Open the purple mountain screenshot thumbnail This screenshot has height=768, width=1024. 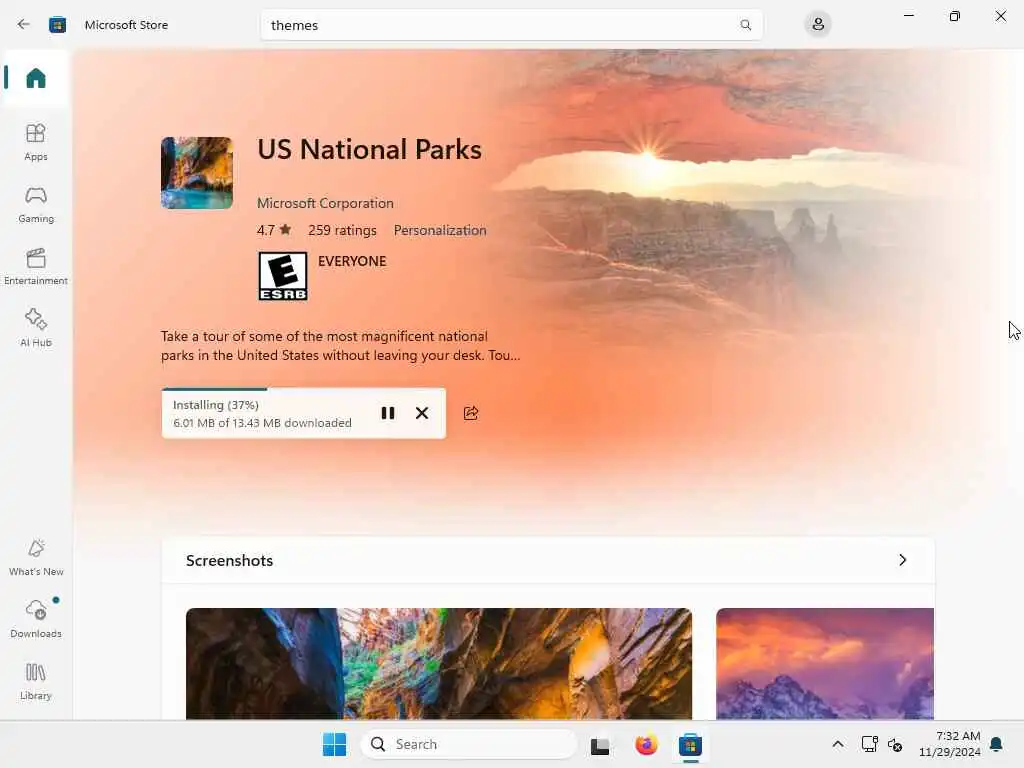[x=825, y=664]
